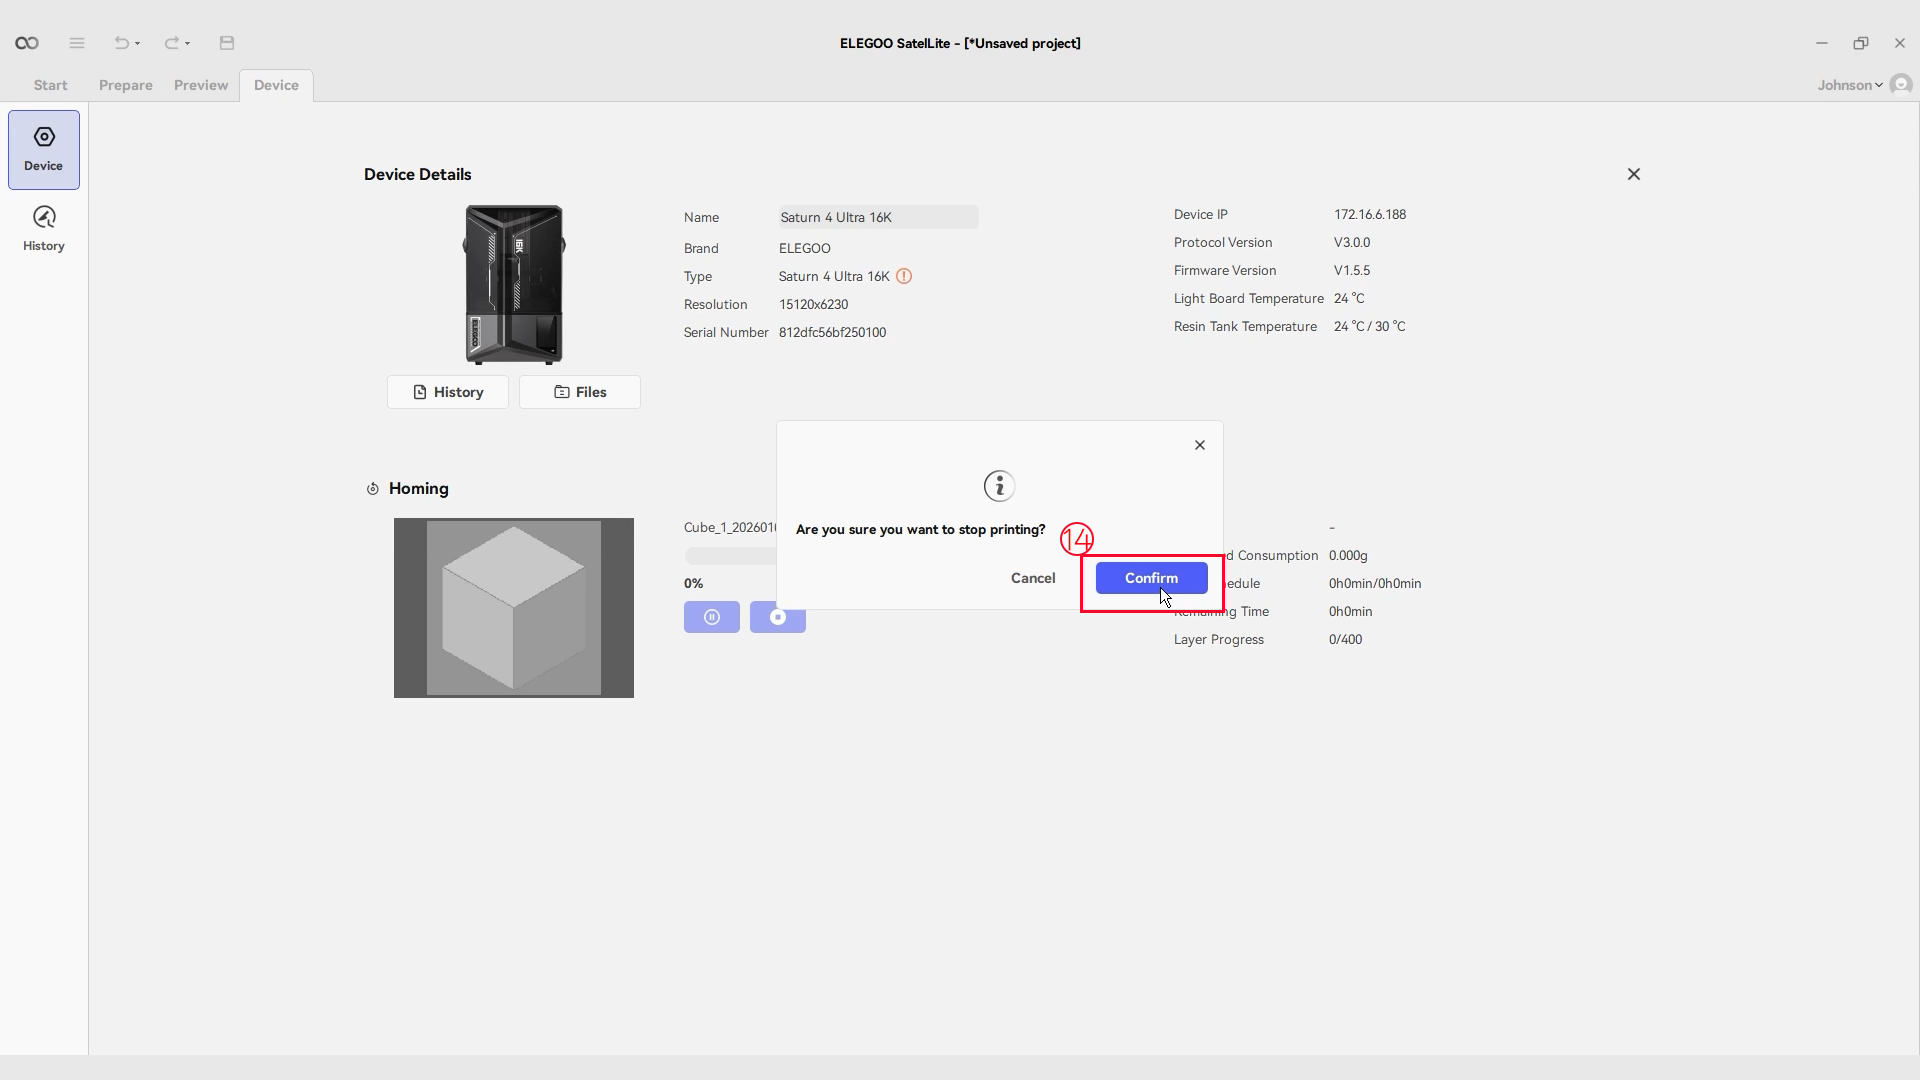
Task: Click the save project icon
Action: [227, 43]
